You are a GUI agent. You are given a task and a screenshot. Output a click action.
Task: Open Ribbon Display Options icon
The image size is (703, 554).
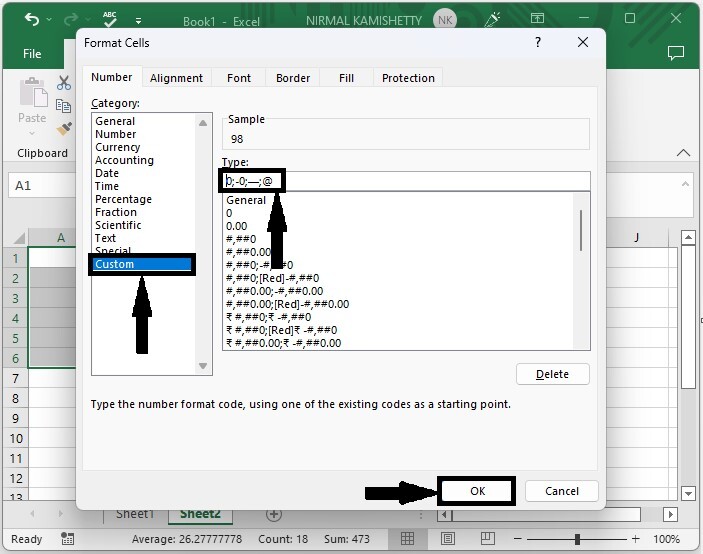click(x=537, y=18)
